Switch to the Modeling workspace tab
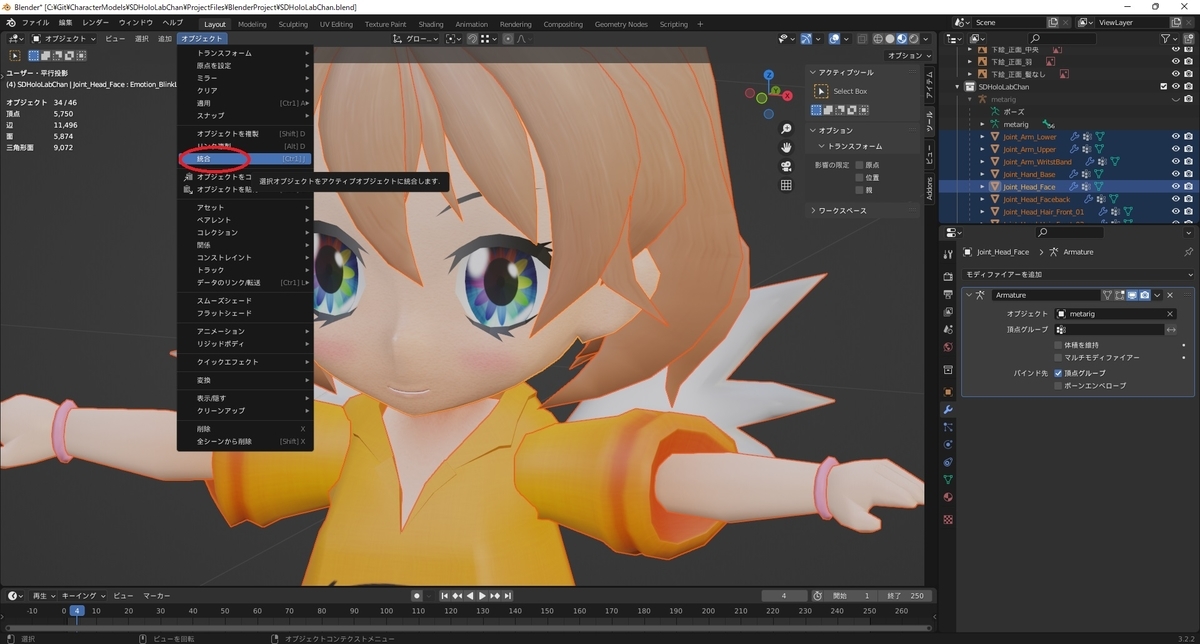Viewport: 1200px width, 644px height. tap(252, 24)
